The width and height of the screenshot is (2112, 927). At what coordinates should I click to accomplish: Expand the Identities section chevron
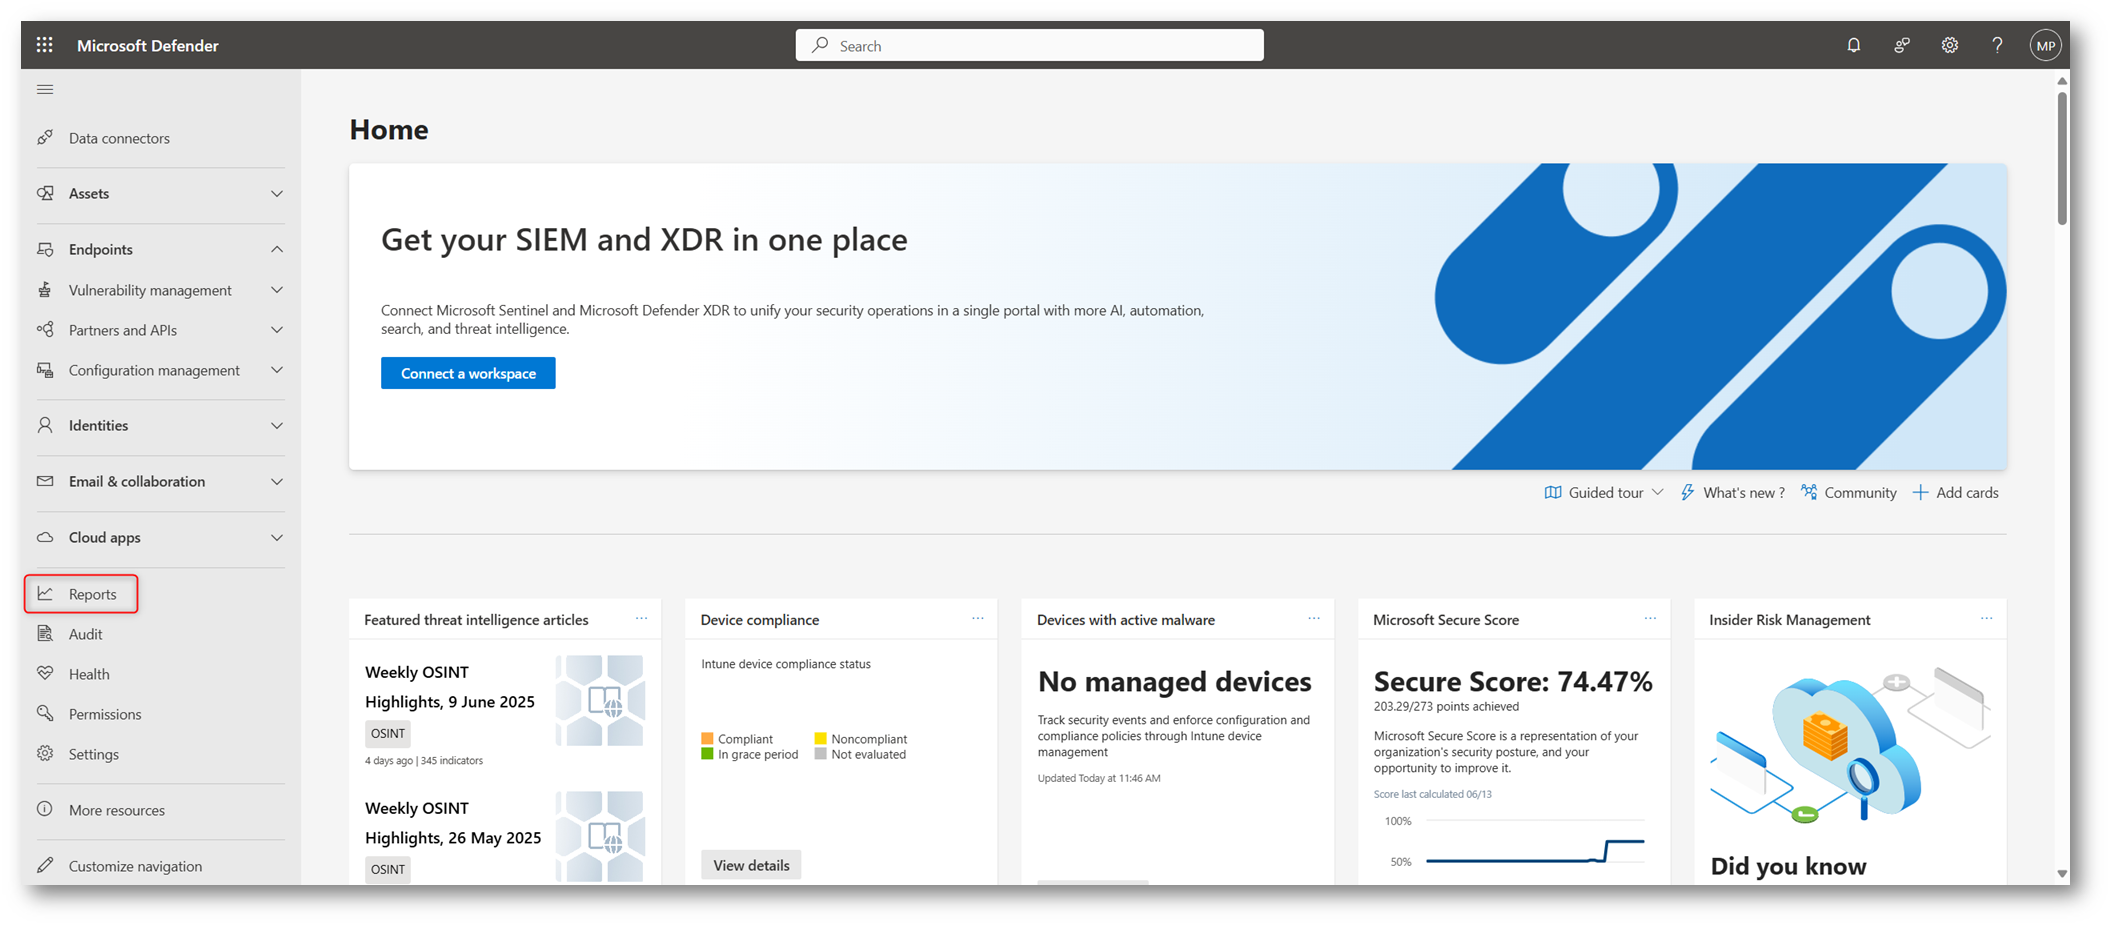click(277, 425)
